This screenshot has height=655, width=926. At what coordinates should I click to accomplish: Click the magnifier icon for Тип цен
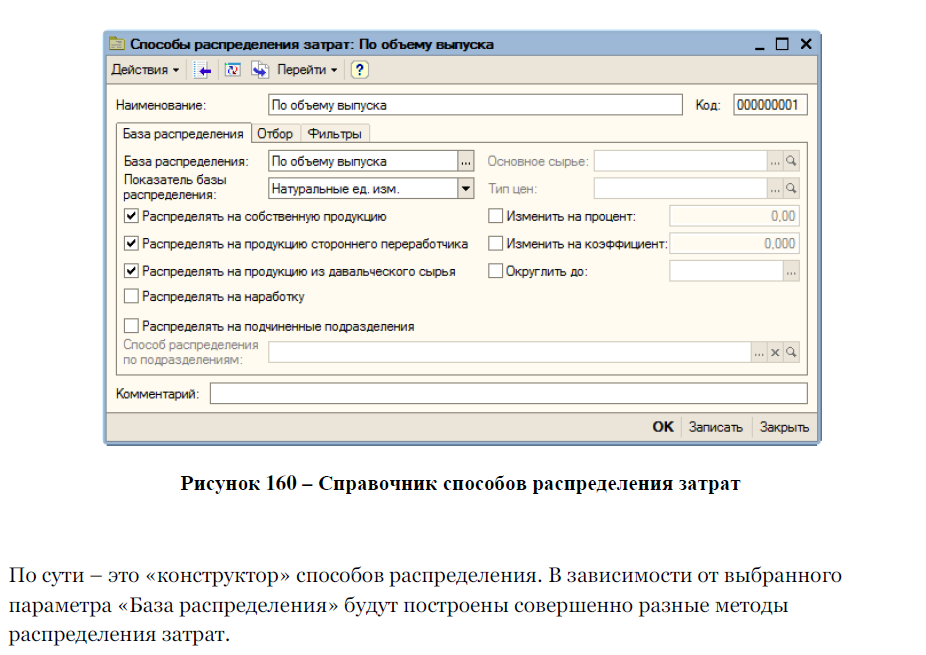(x=791, y=189)
